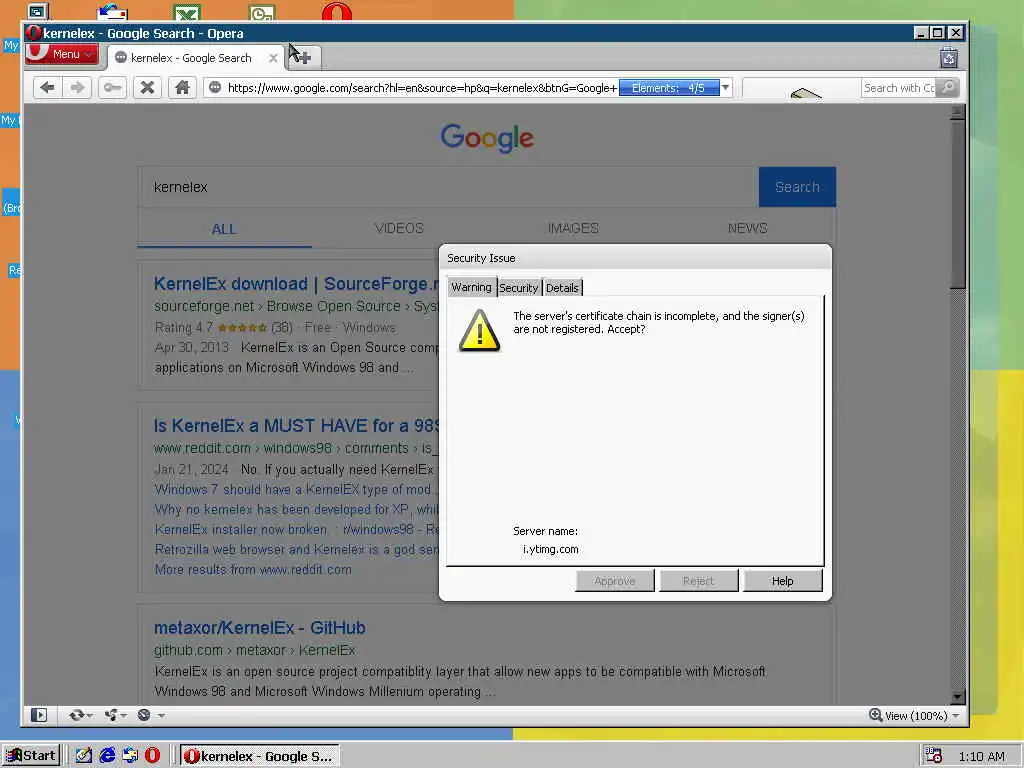Click the magnifier search engine icon
Image resolution: width=1024 pixels, height=768 pixels.
(948, 88)
